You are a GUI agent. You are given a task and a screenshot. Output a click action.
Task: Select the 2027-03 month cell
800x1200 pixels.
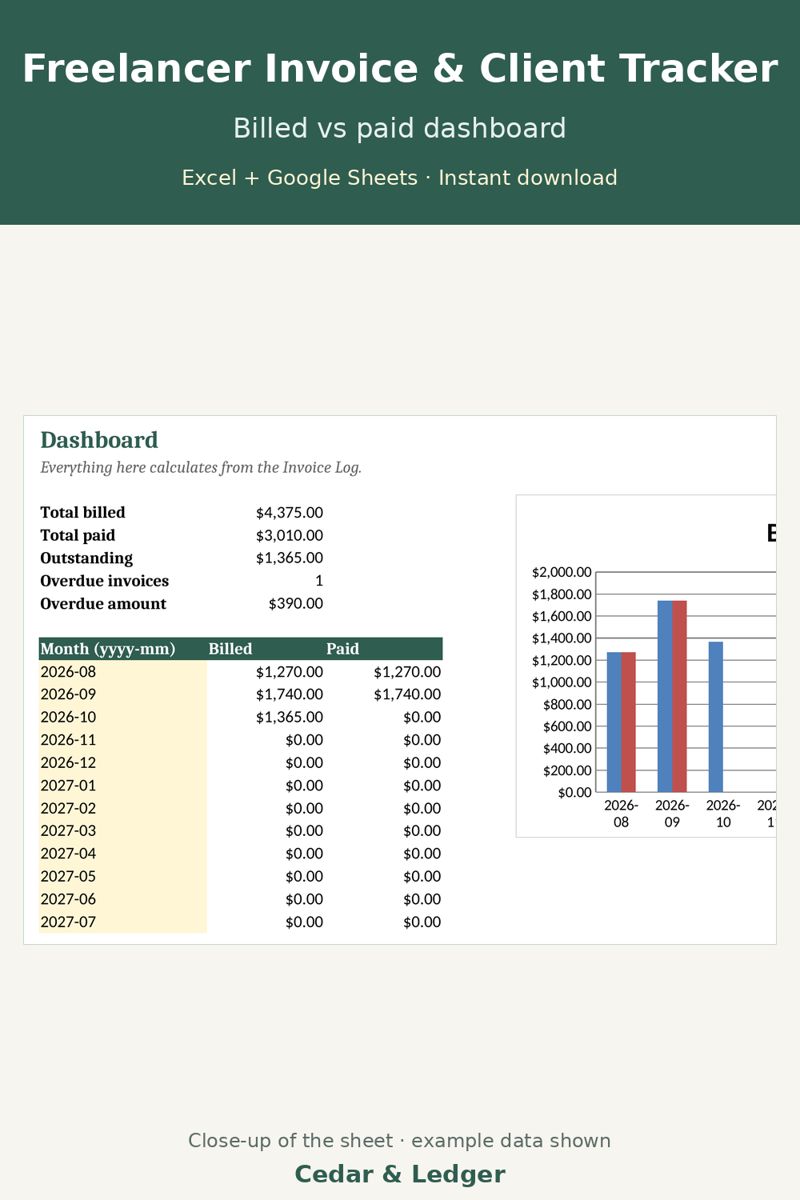(x=123, y=831)
